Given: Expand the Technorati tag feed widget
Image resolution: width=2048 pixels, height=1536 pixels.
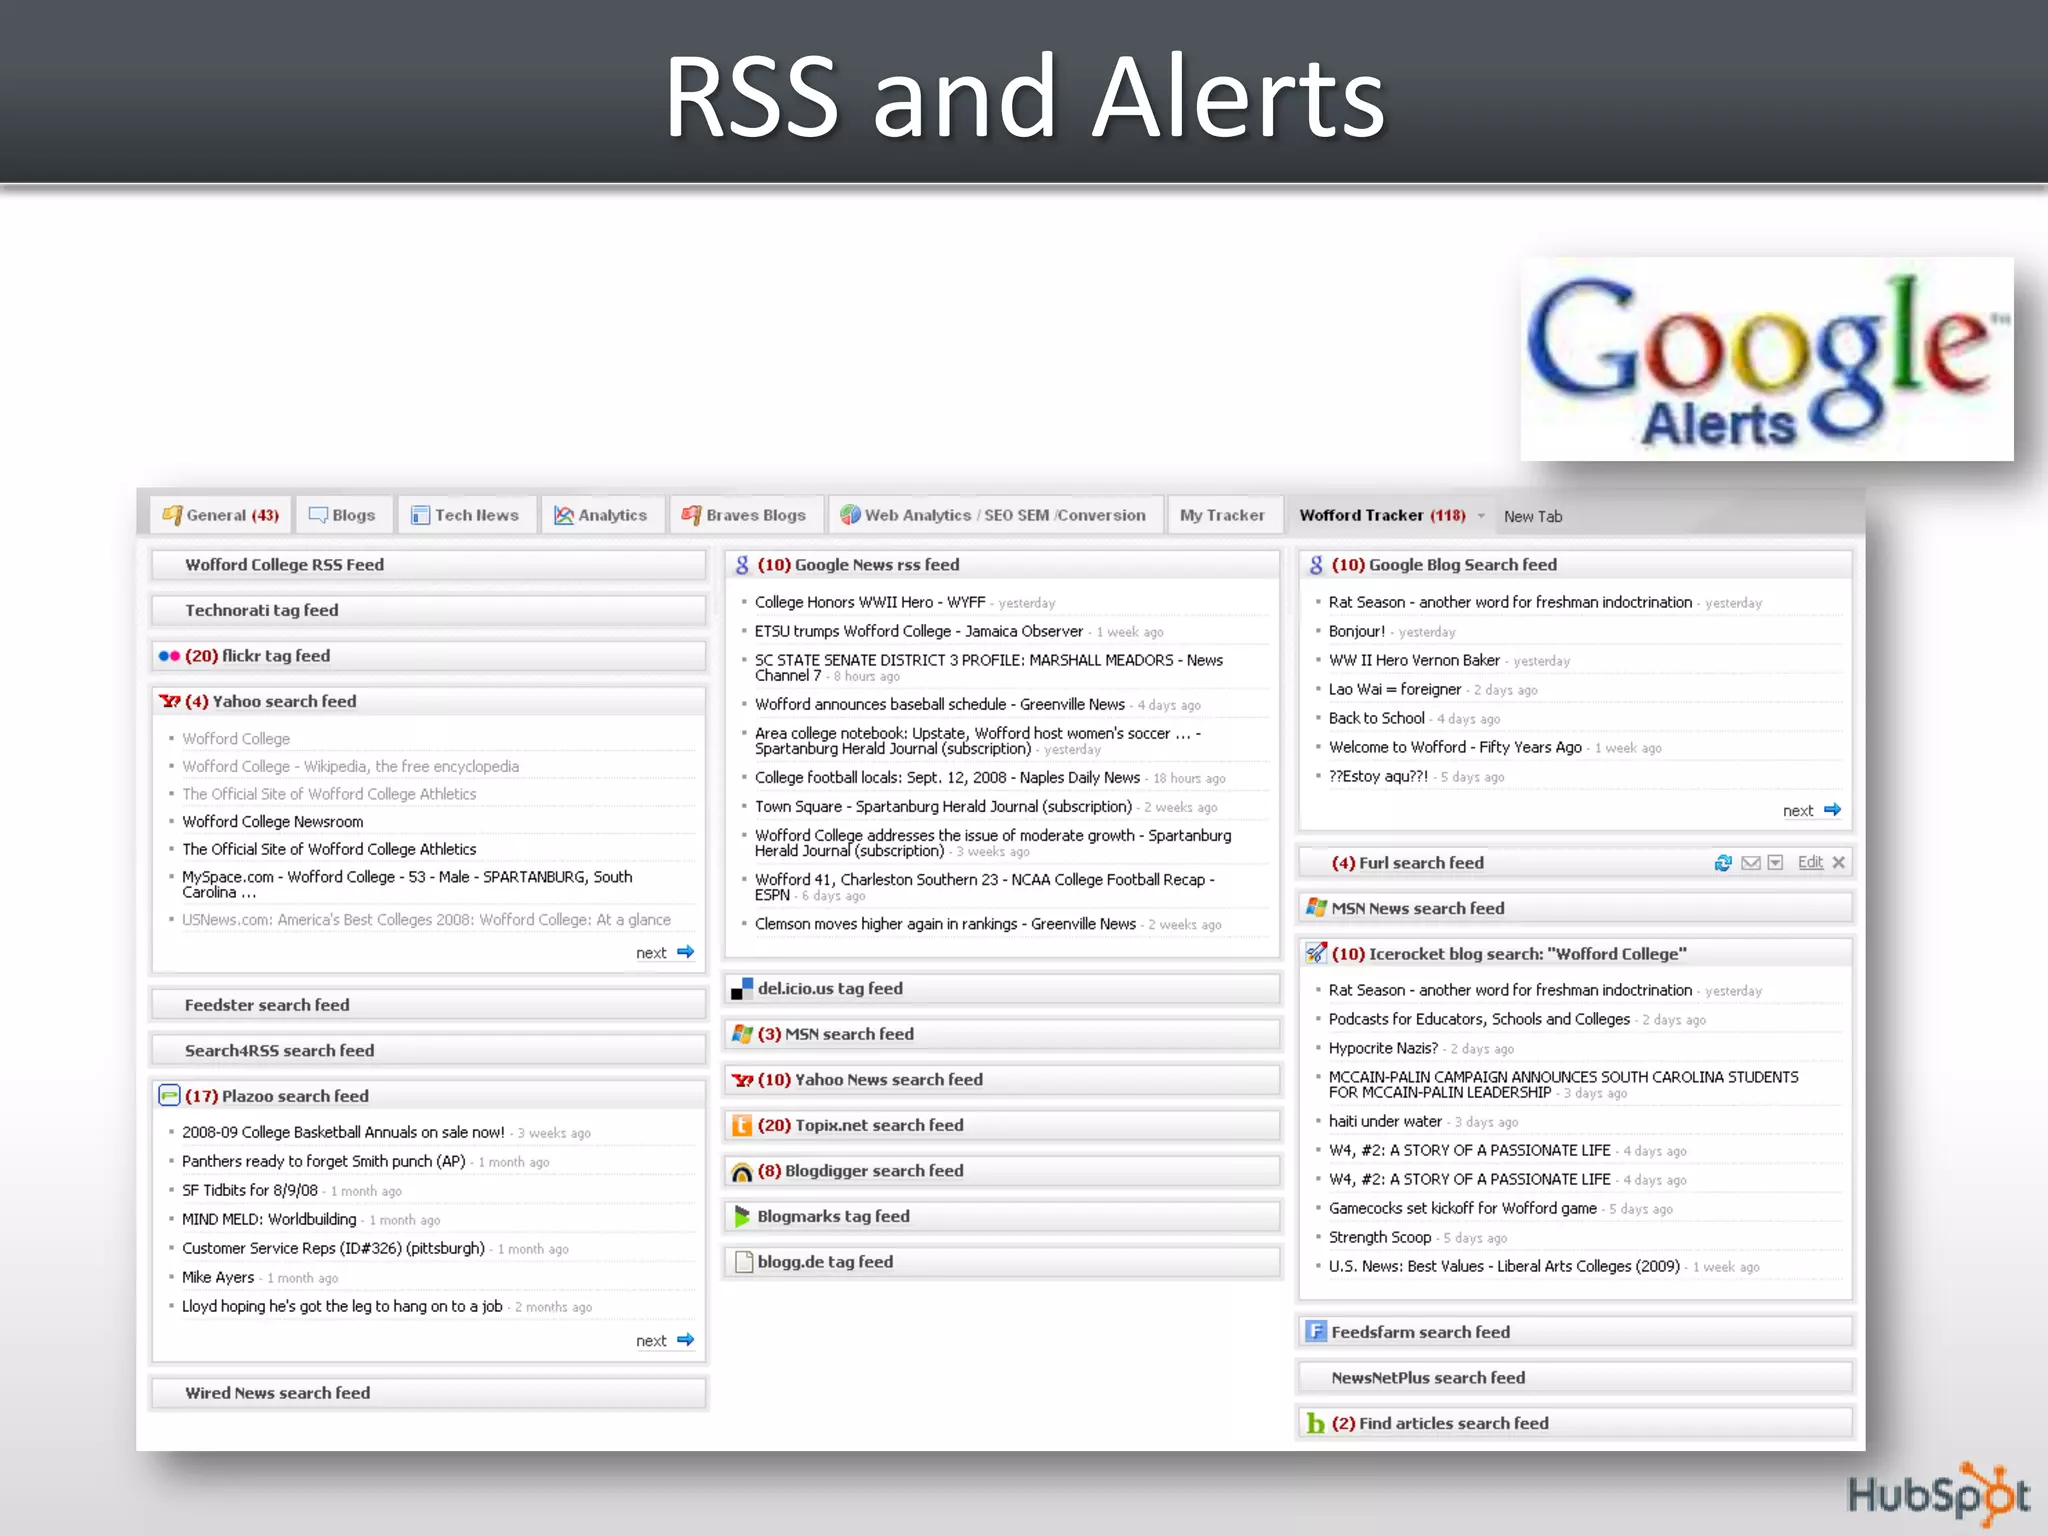Looking at the screenshot, I should (262, 610).
